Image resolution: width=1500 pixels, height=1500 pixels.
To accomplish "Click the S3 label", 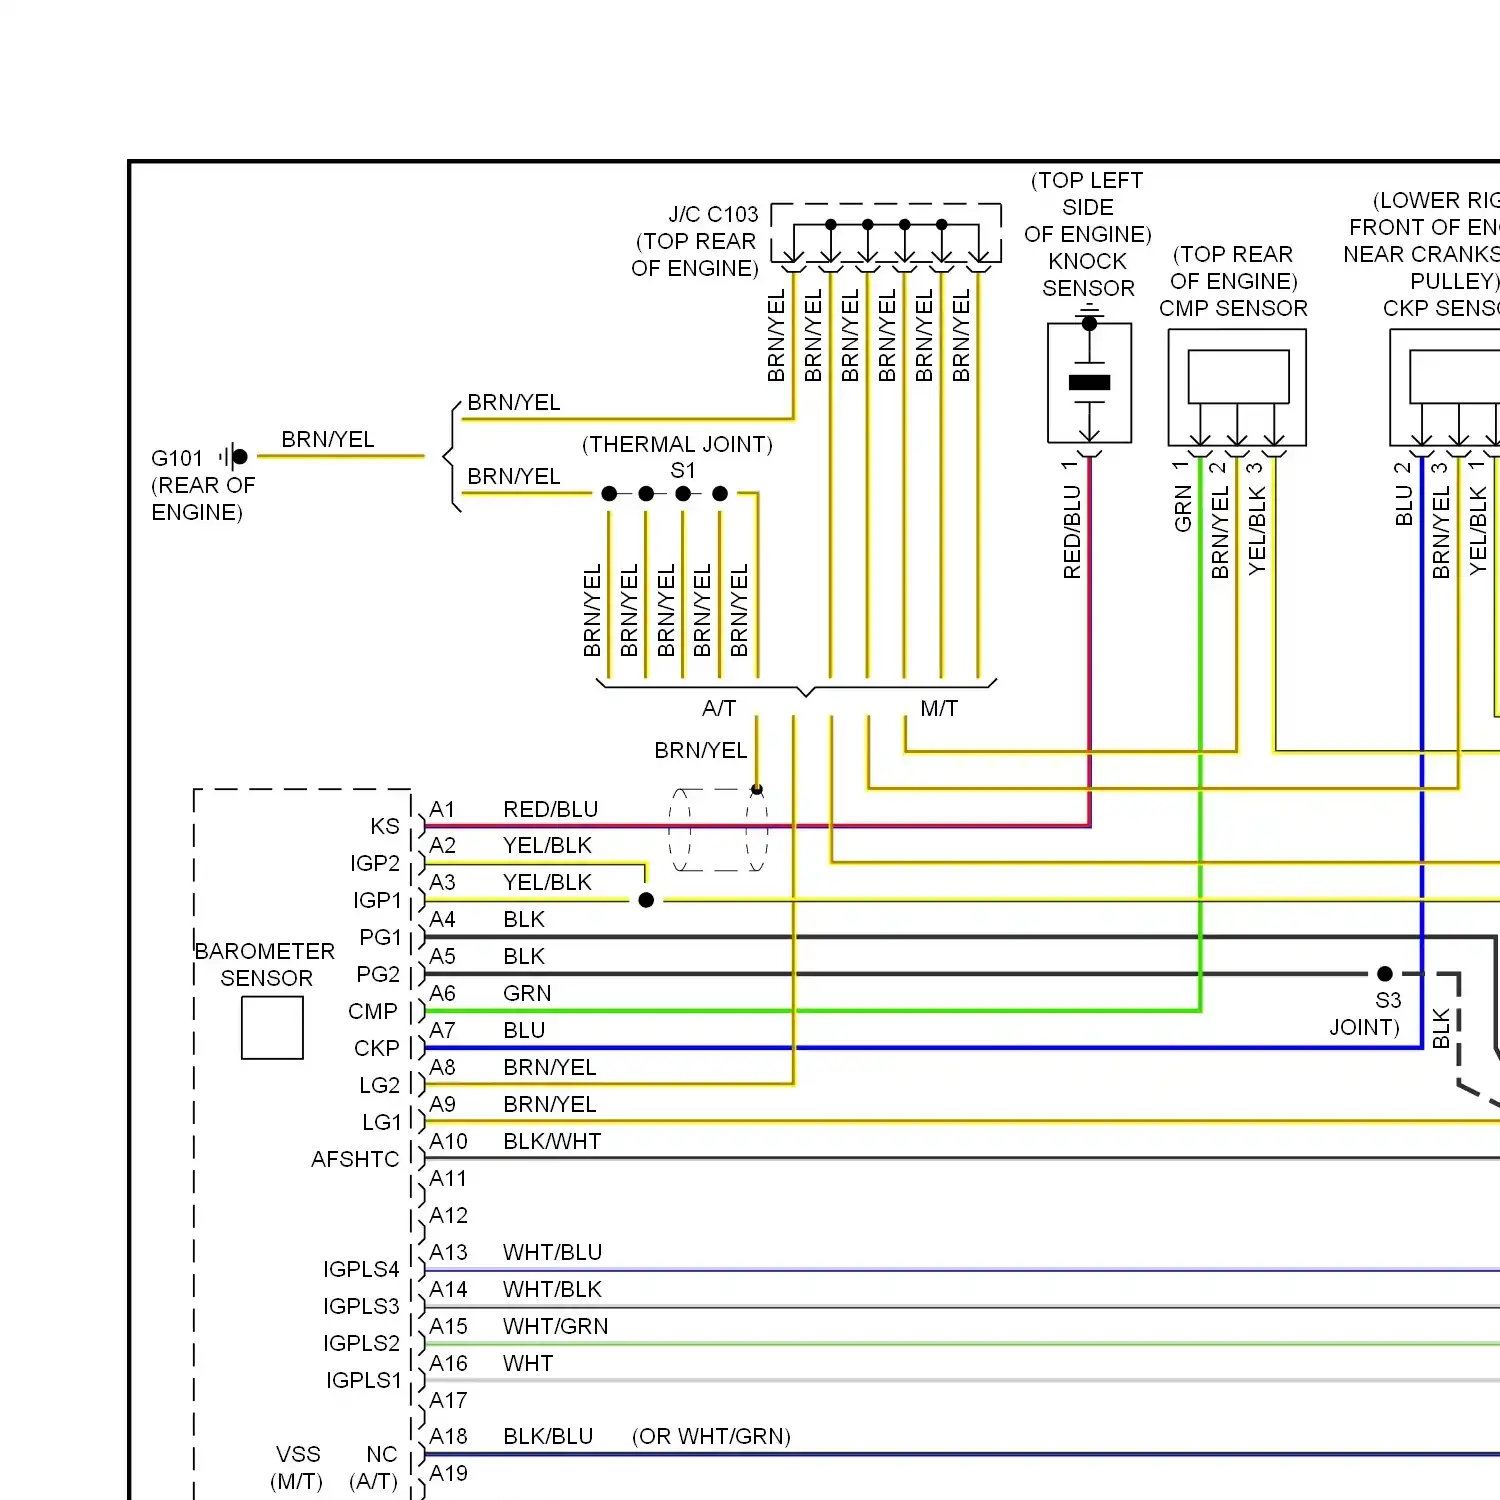I will [x=1388, y=1001].
